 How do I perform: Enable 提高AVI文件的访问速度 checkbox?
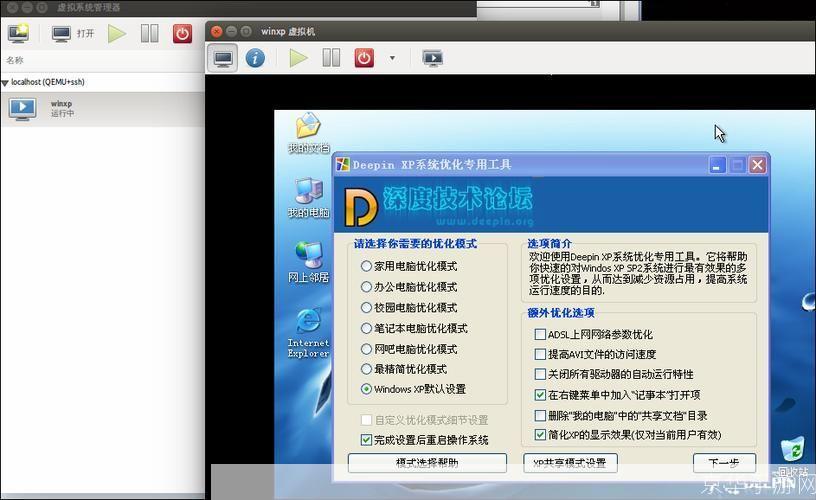click(x=540, y=354)
